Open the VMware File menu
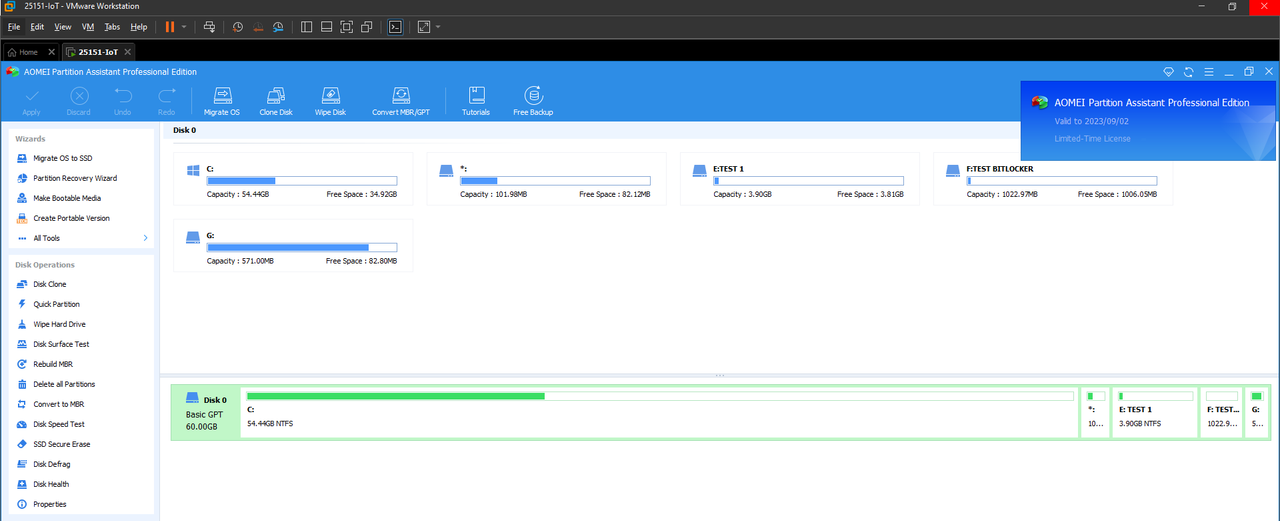 [x=14, y=27]
